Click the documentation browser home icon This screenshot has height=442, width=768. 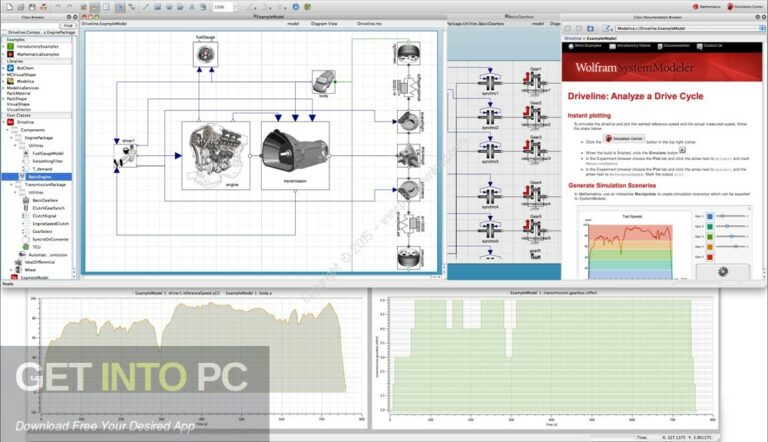(x=590, y=28)
